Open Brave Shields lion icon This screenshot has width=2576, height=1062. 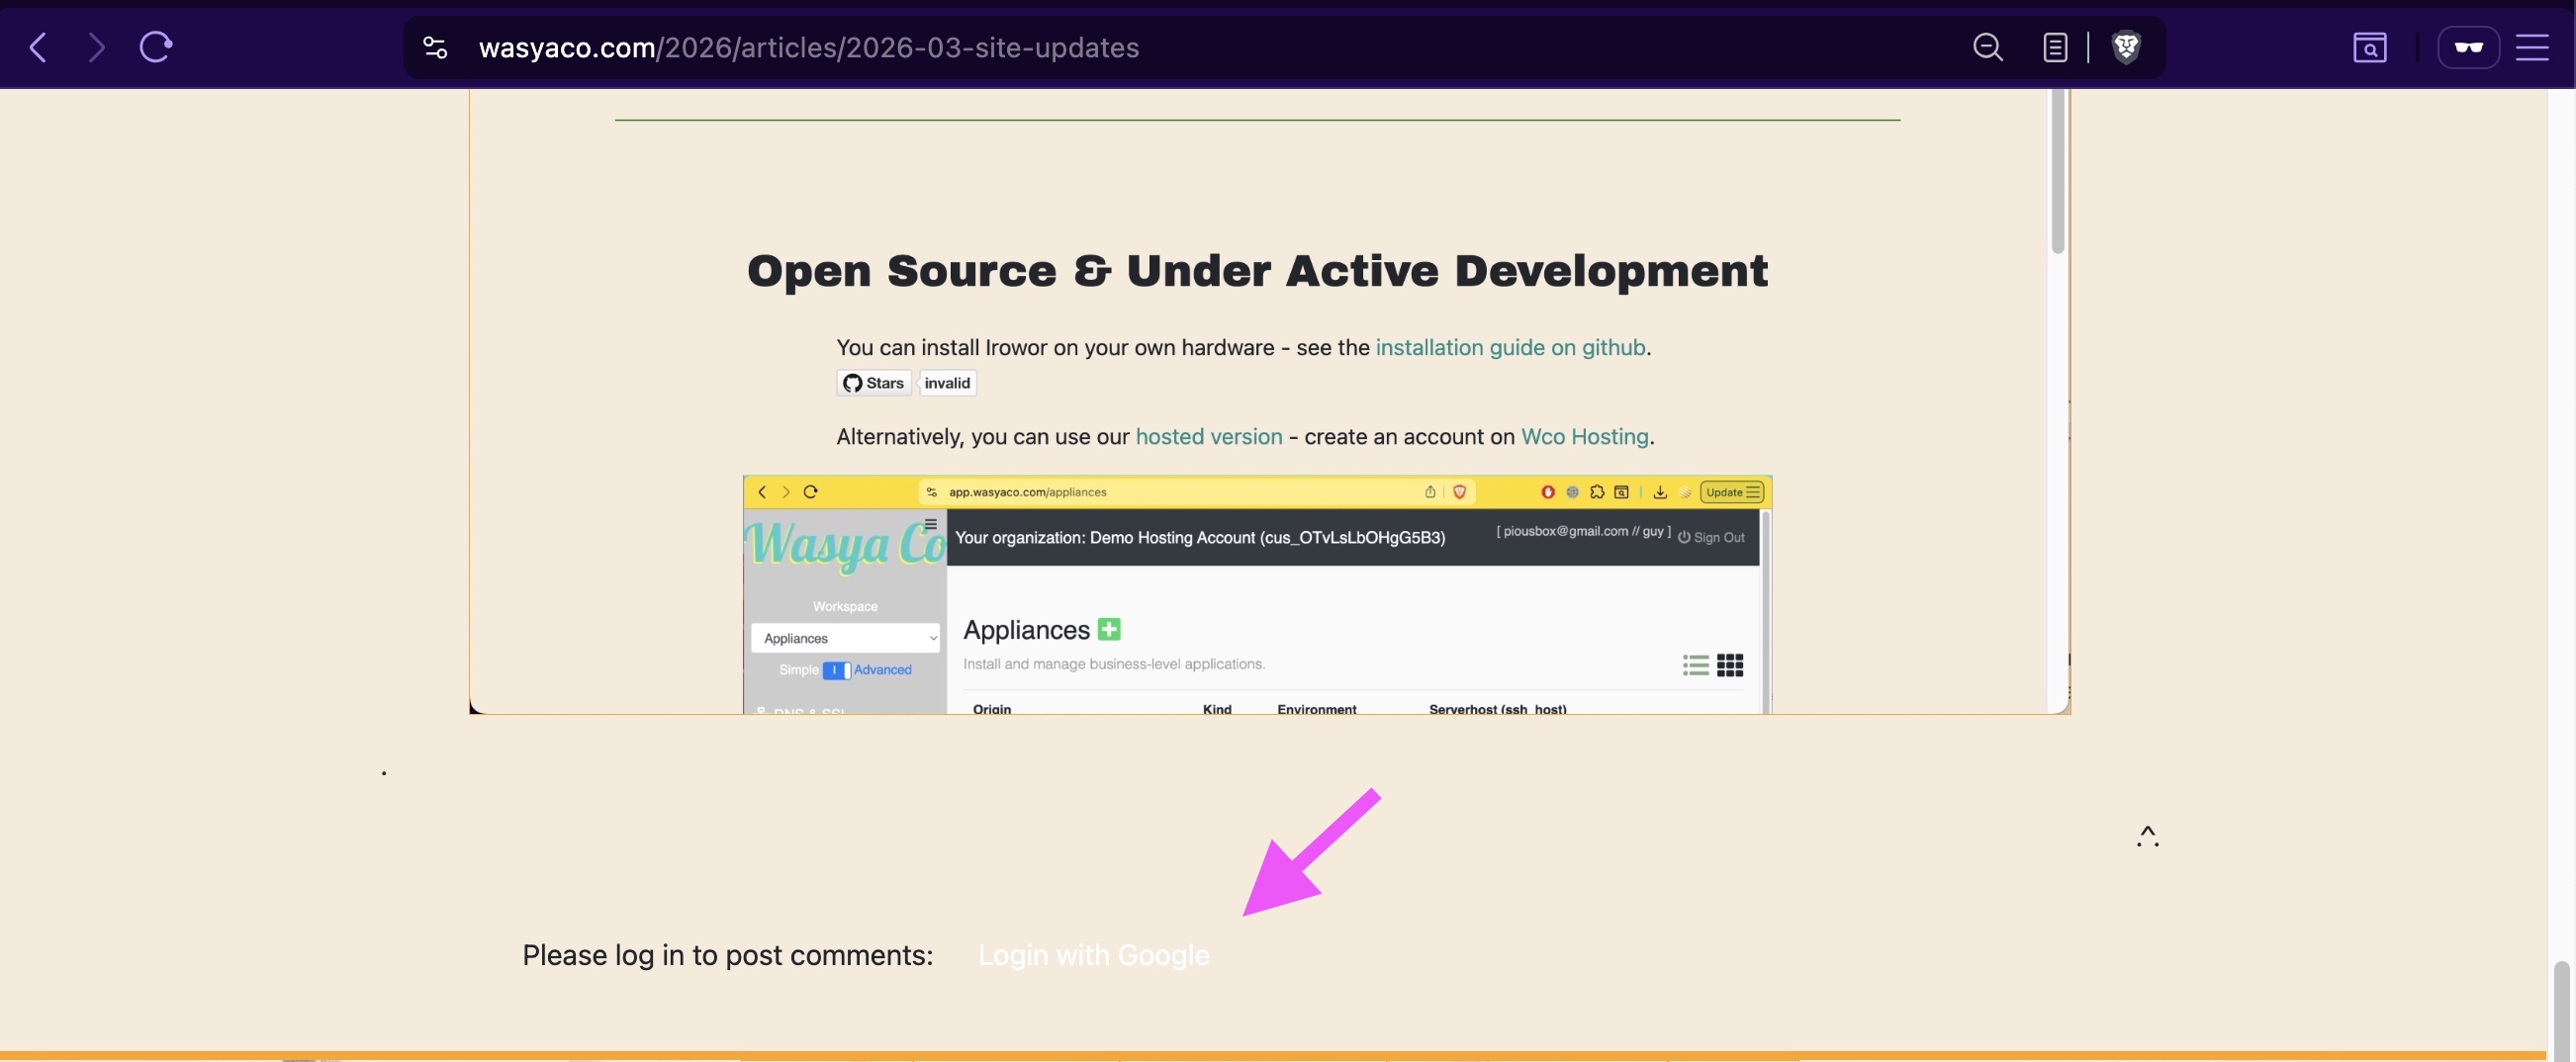point(2126,47)
